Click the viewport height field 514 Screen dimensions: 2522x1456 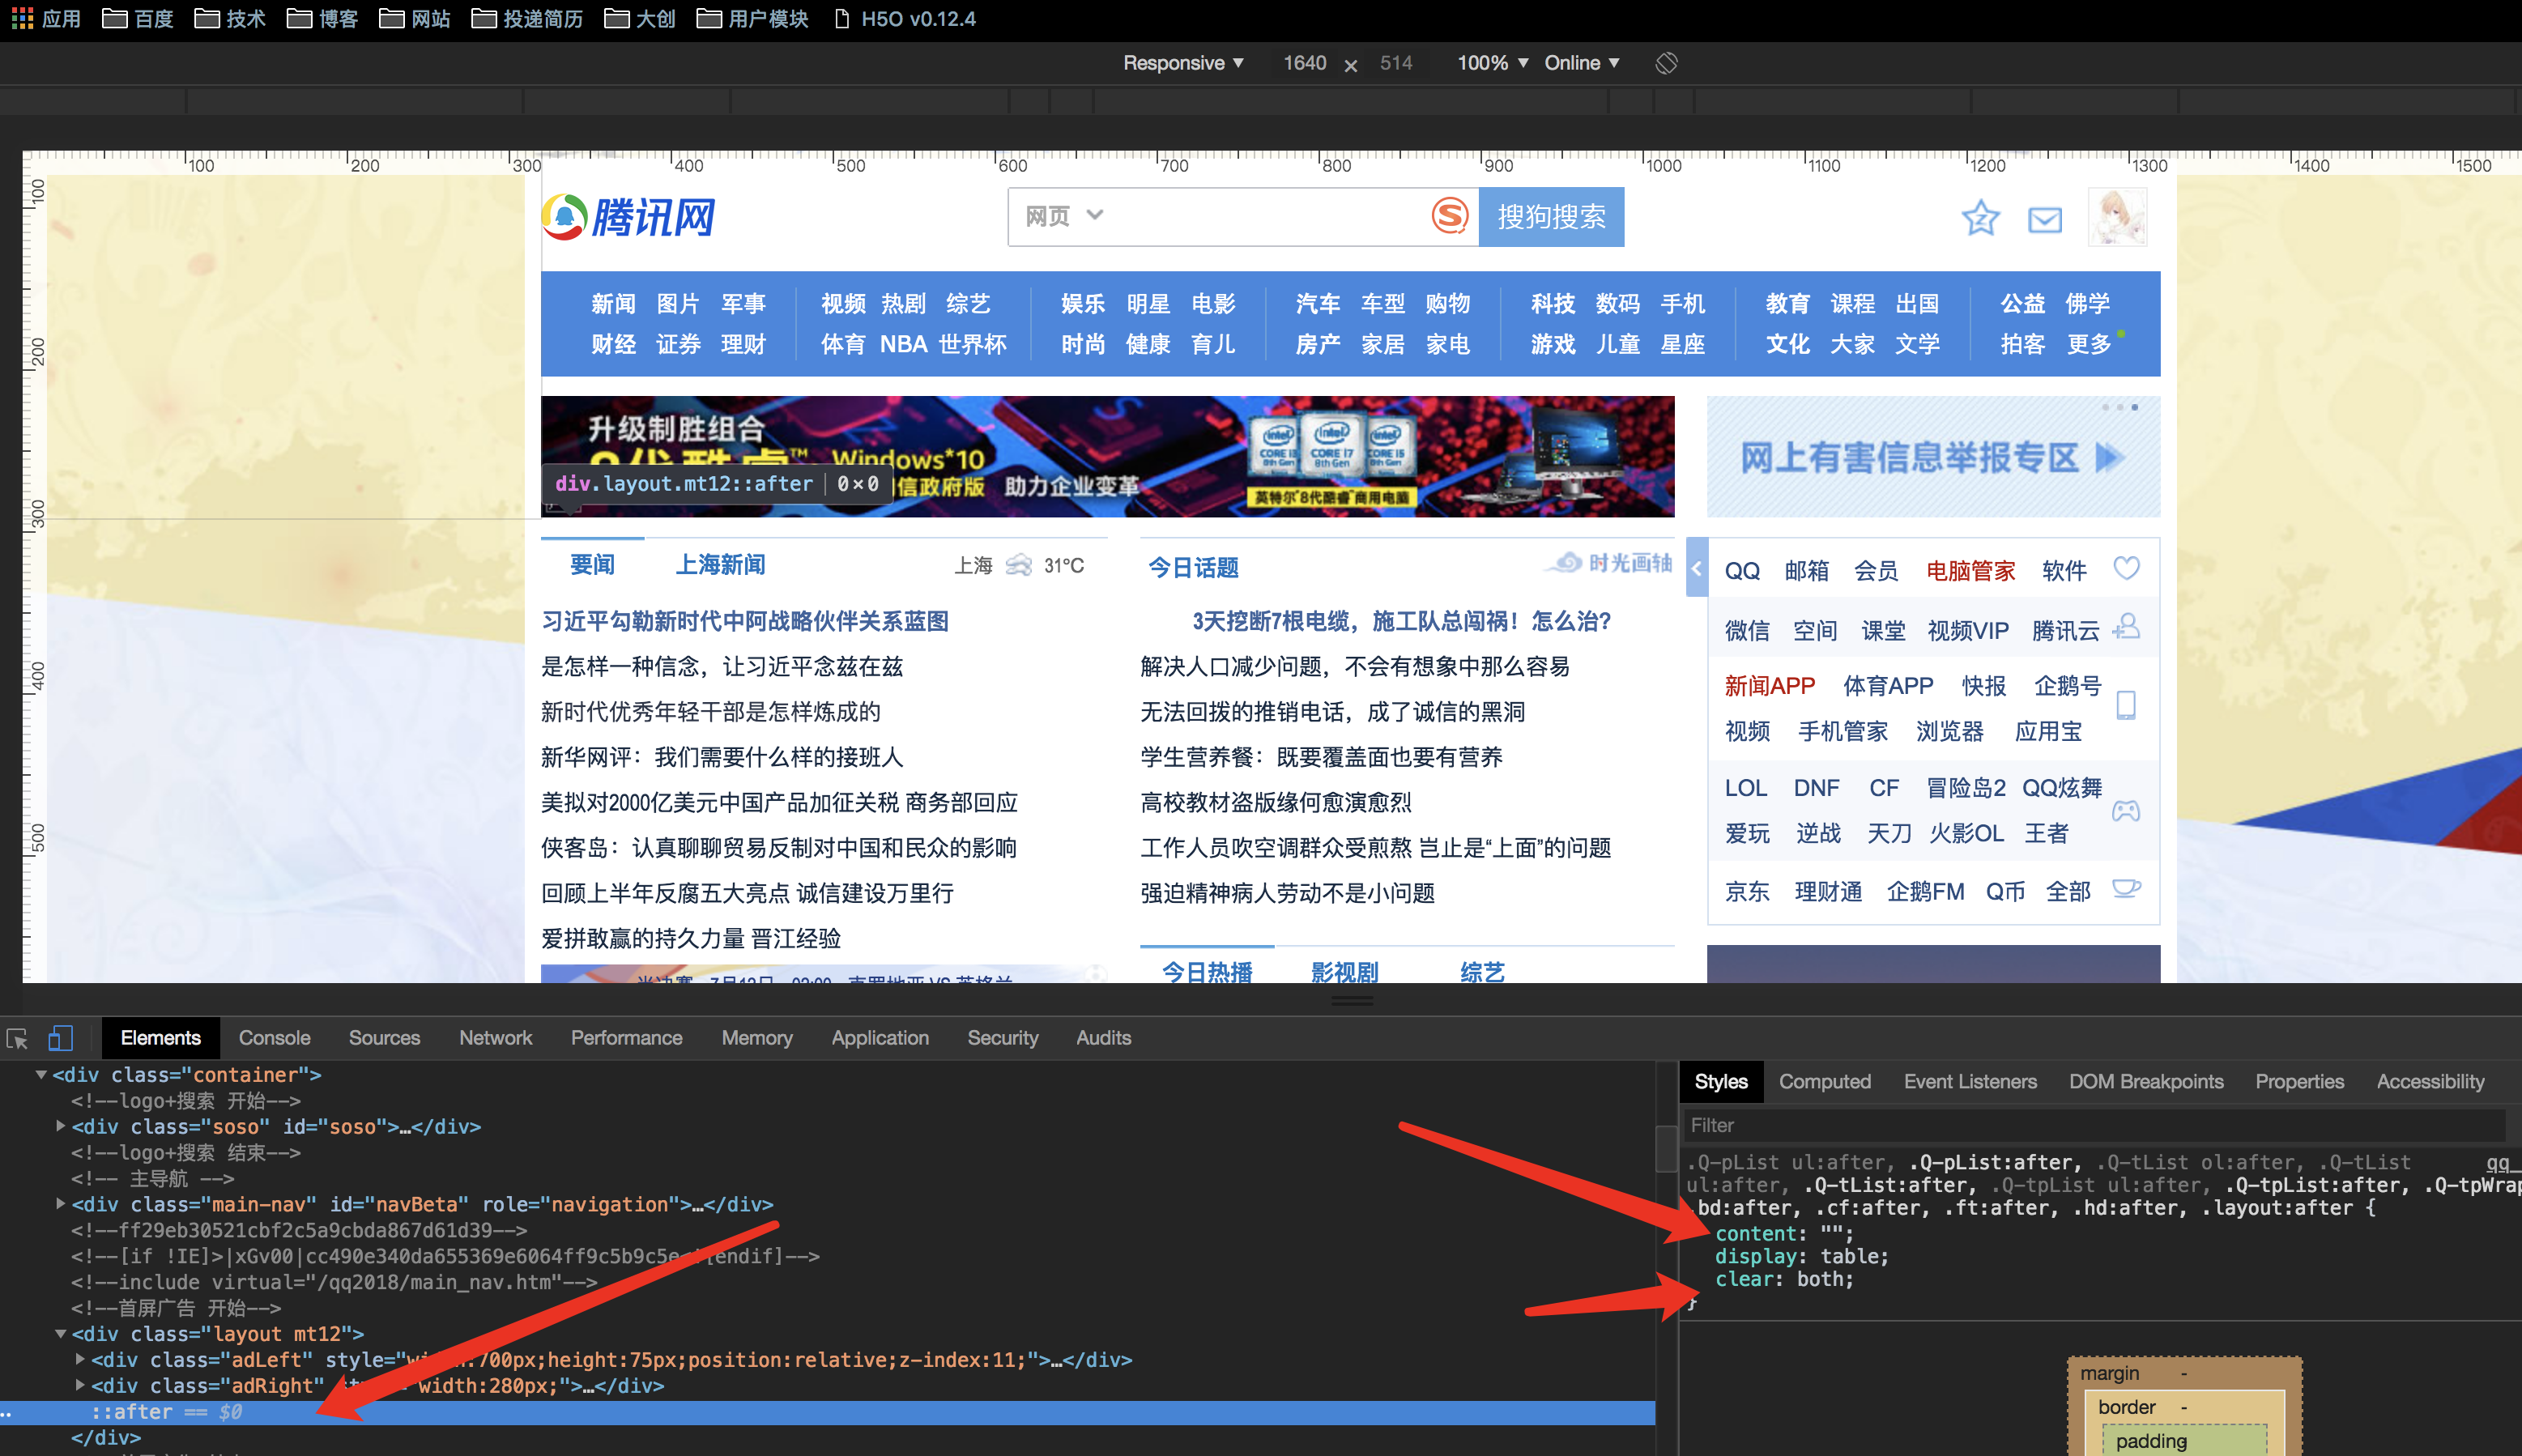point(1396,63)
